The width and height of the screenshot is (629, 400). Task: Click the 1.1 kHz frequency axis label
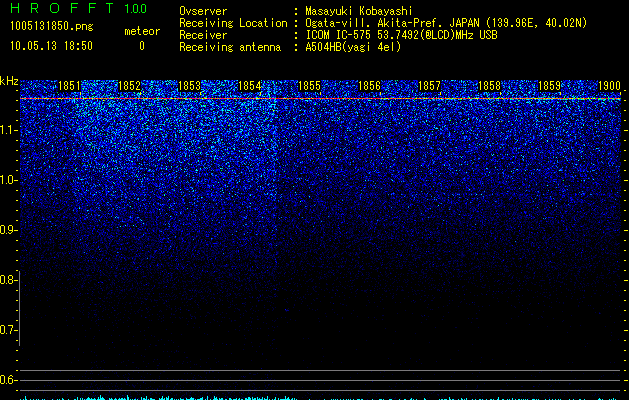coord(8,130)
